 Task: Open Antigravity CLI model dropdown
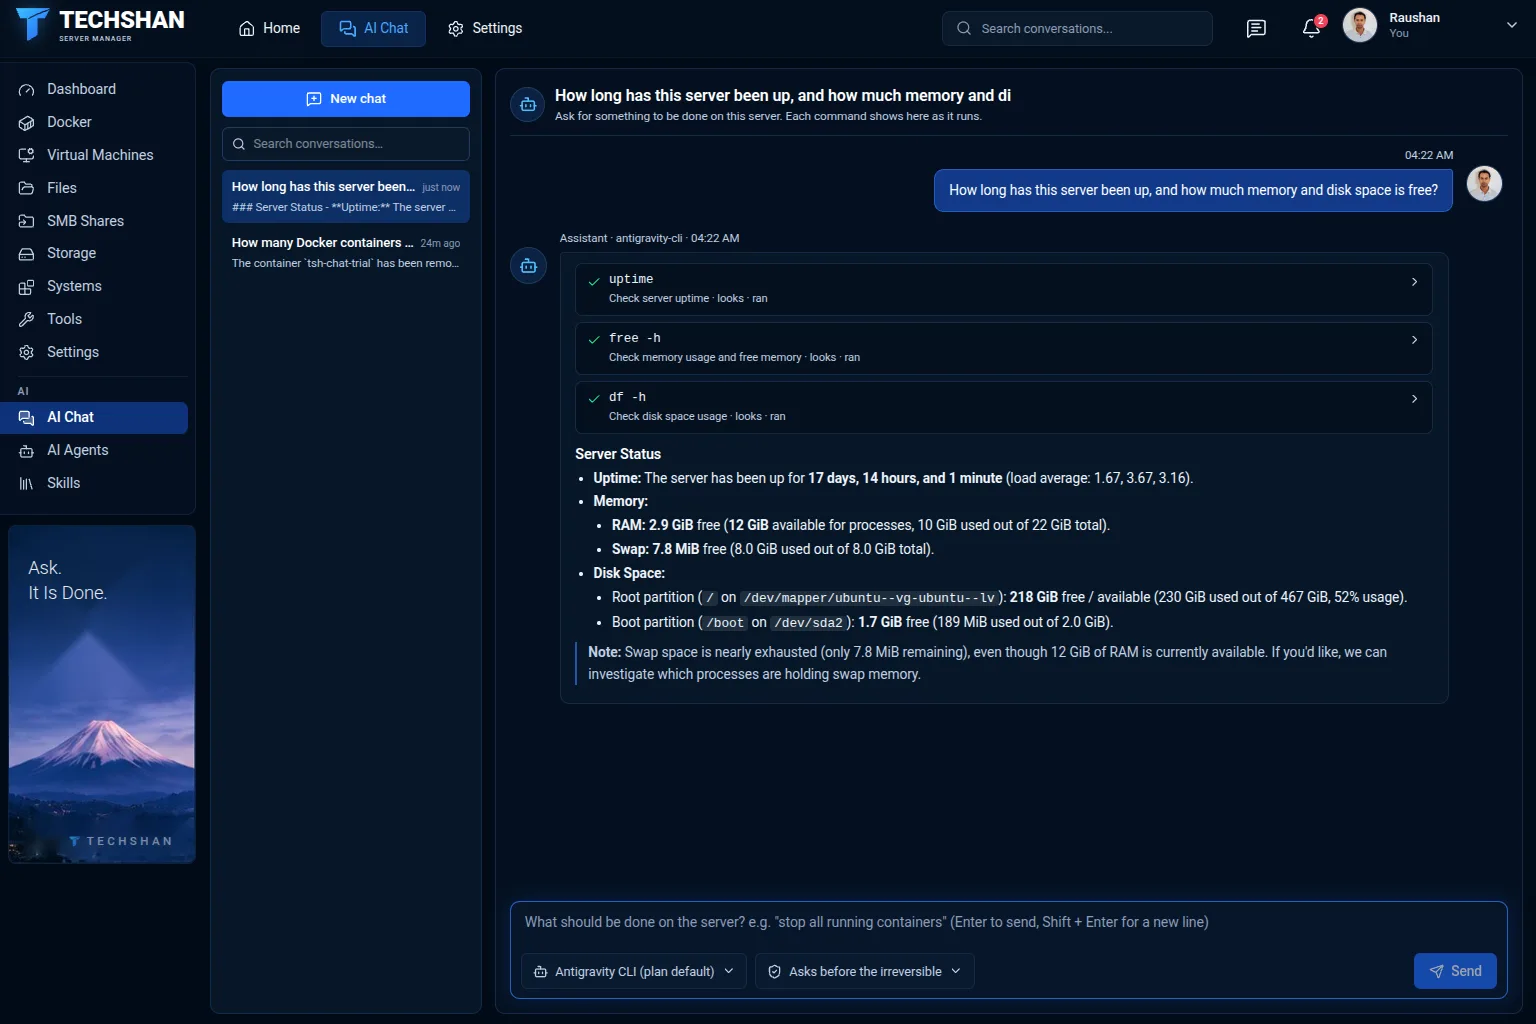coord(634,971)
